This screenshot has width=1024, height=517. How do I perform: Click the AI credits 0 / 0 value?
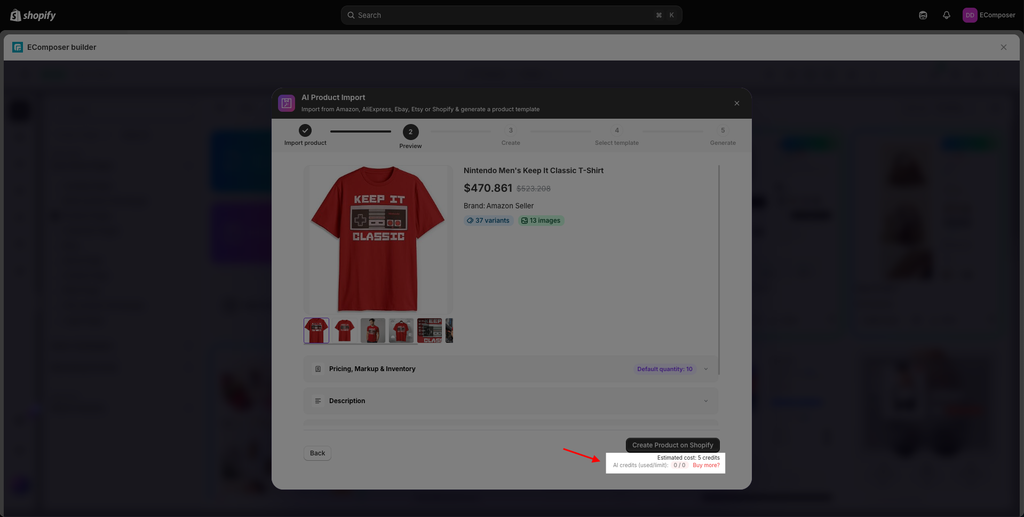679,465
